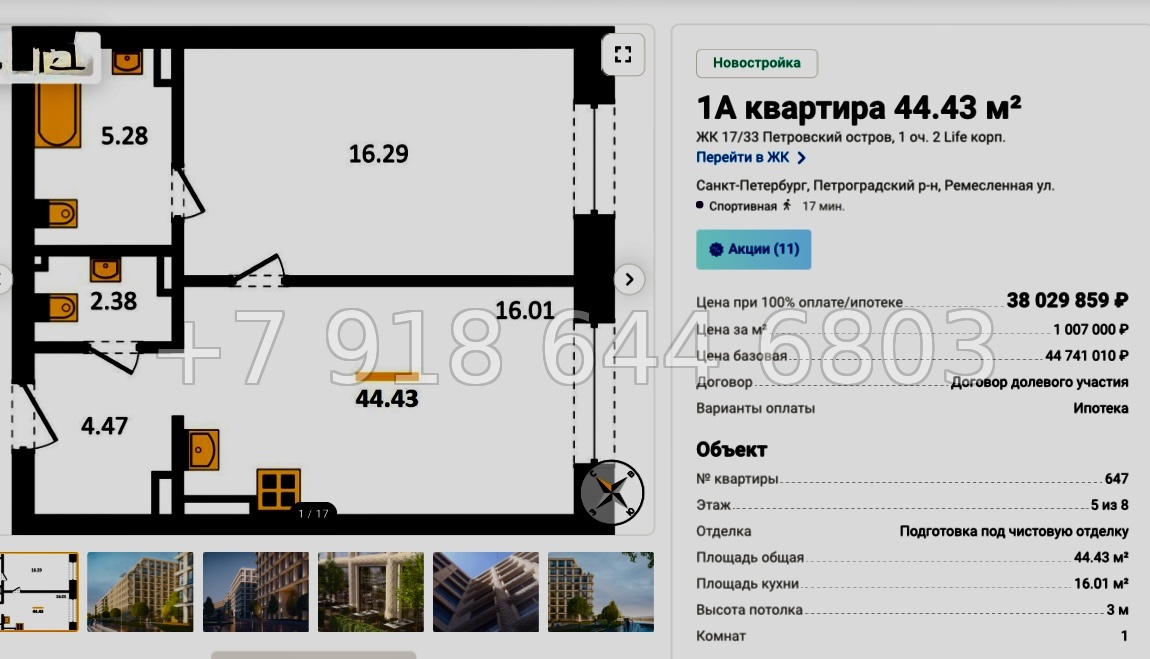Click the gear icon in Акции button
The image size is (1150, 659).
coord(716,249)
